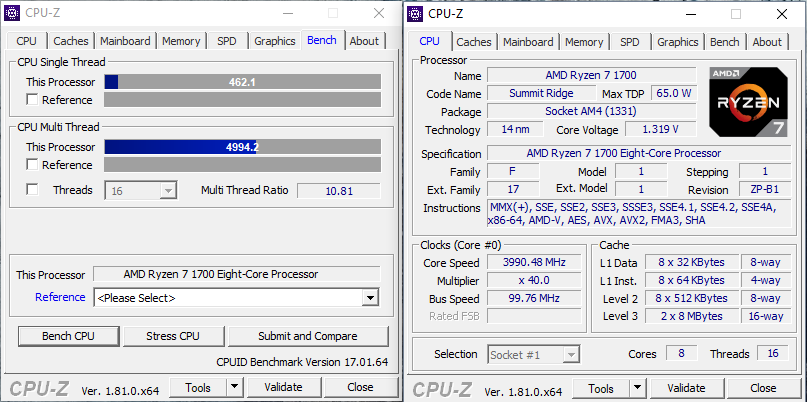The height and width of the screenshot is (402, 807).
Task: Enable Multi Thread Reference checkbox
Action: click(32, 165)
